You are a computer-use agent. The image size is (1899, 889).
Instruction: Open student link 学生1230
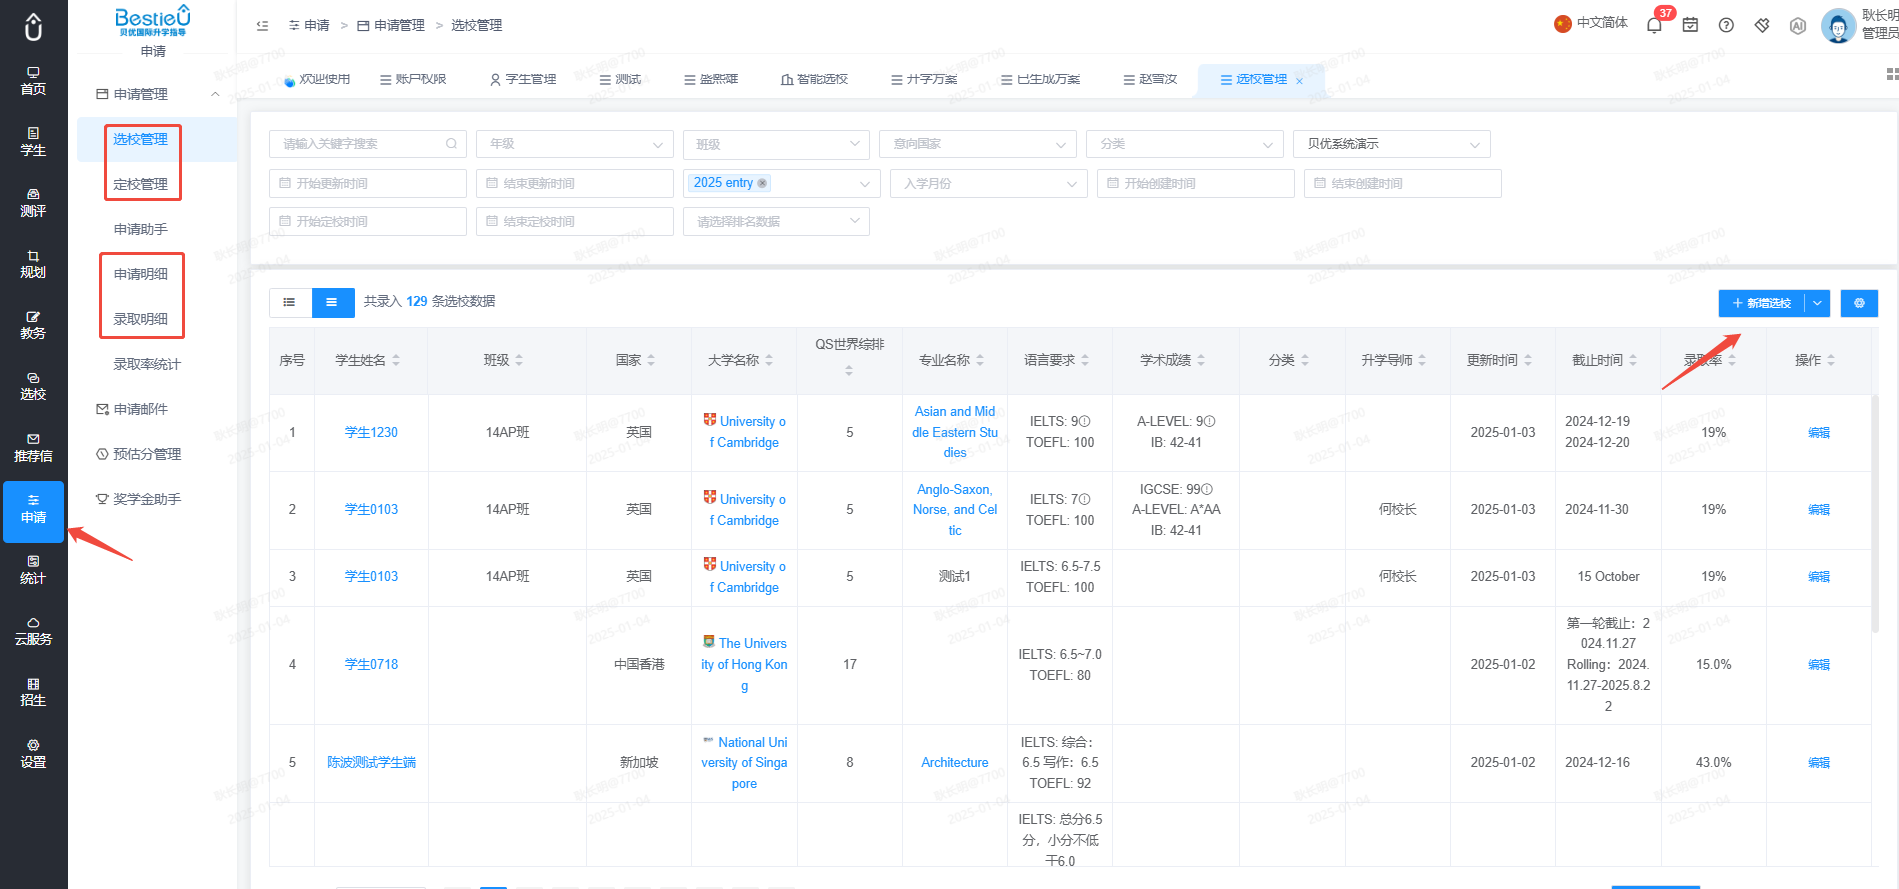pos(371,432)
